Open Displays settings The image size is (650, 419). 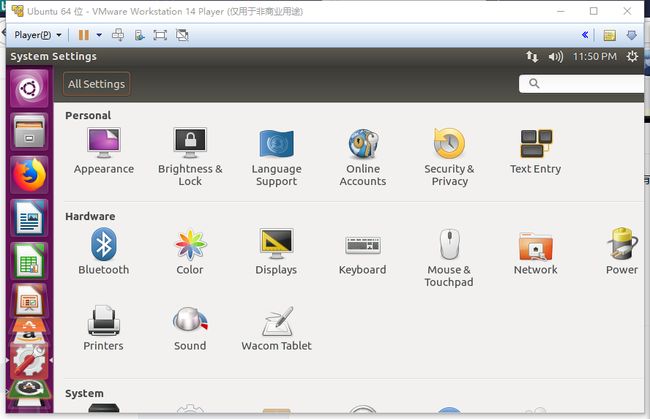276,252
